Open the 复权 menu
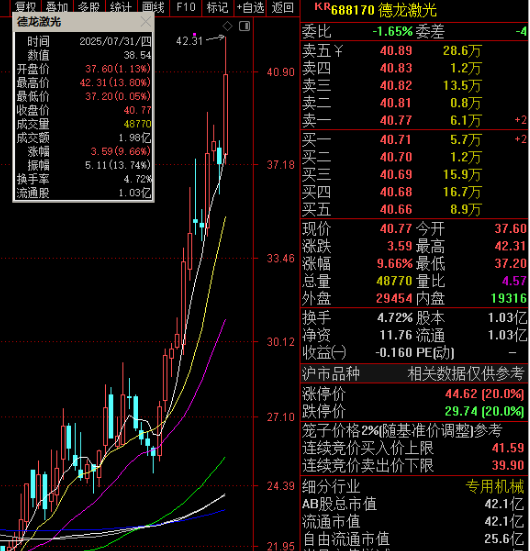 (25, 7)
